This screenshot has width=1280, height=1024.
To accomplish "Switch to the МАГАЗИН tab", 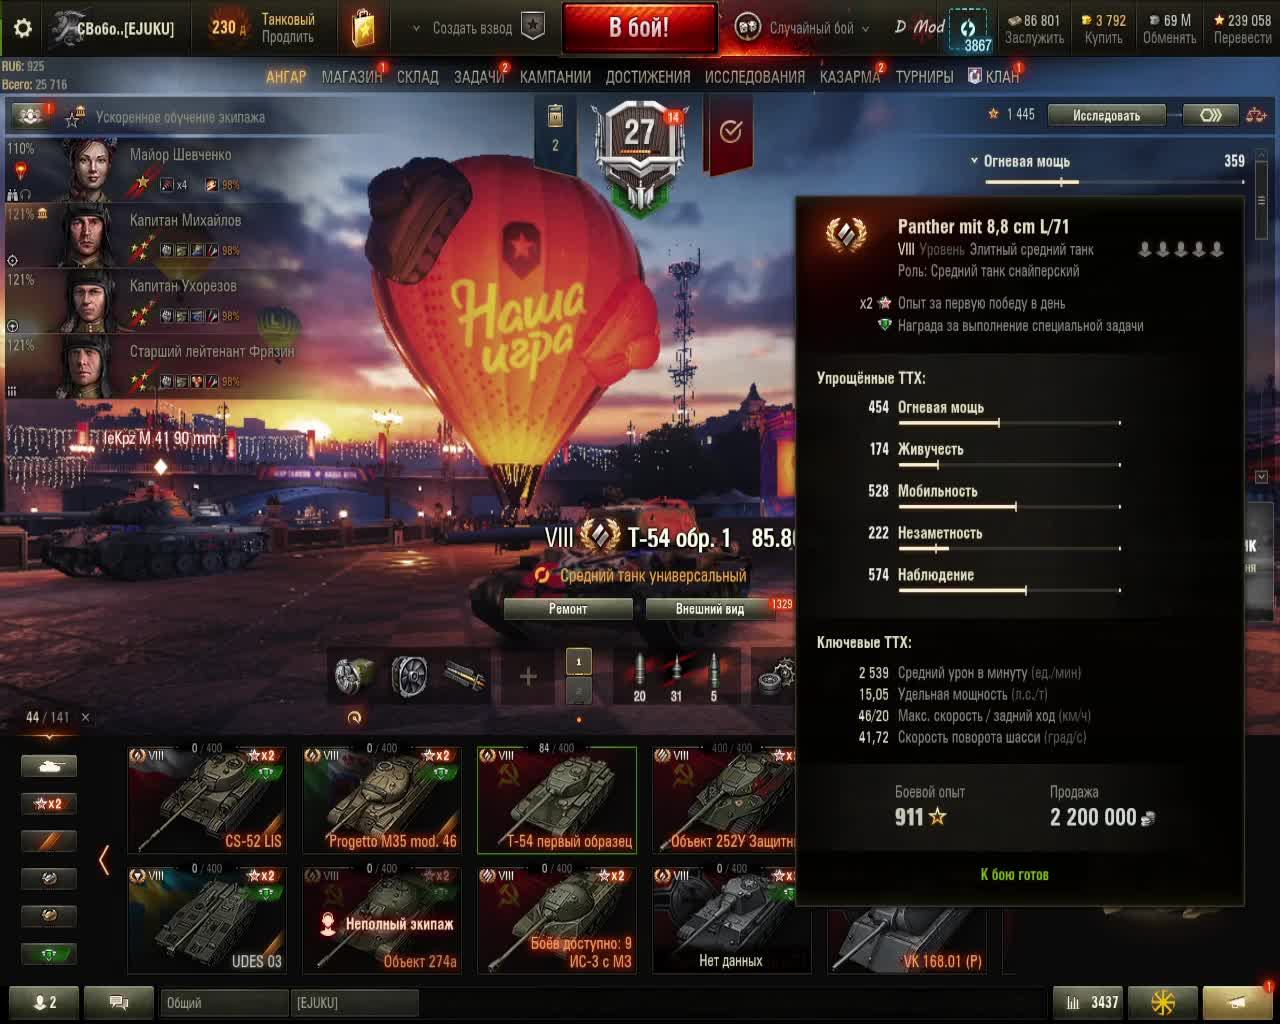I will tap(351, 77).
